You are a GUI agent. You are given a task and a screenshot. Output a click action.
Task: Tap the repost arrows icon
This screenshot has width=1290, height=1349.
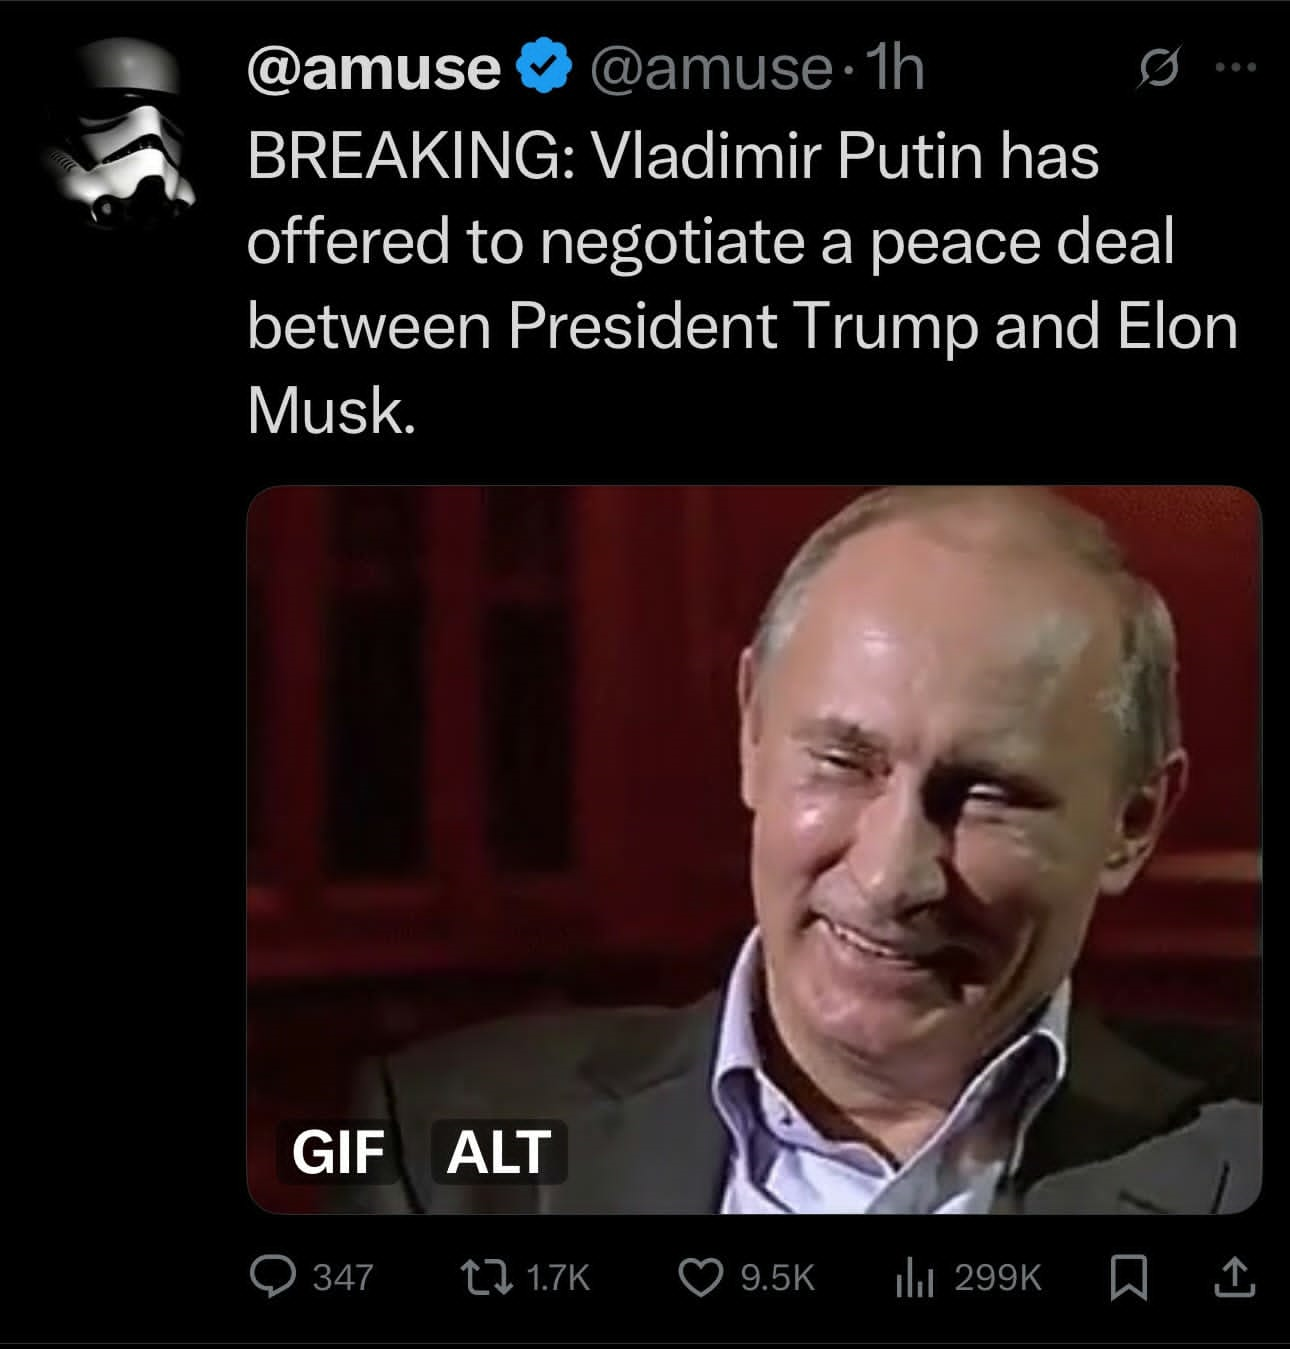pyautogui.click(x=485, y=1276)
